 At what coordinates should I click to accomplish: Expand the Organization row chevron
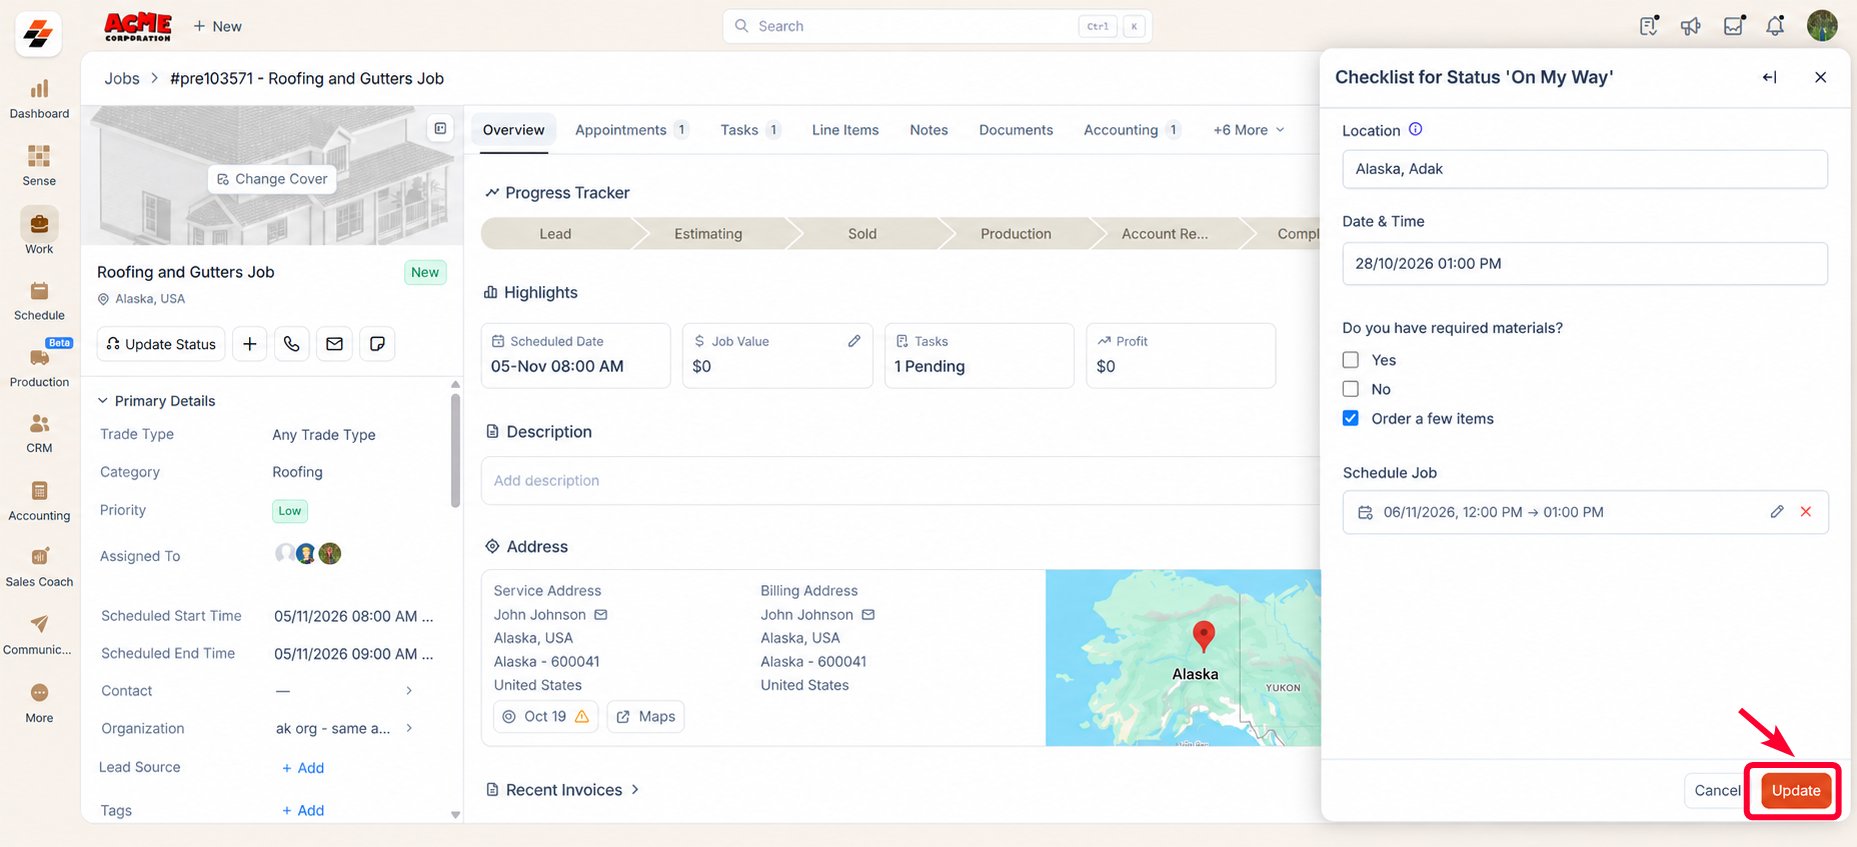click(409, 728)
